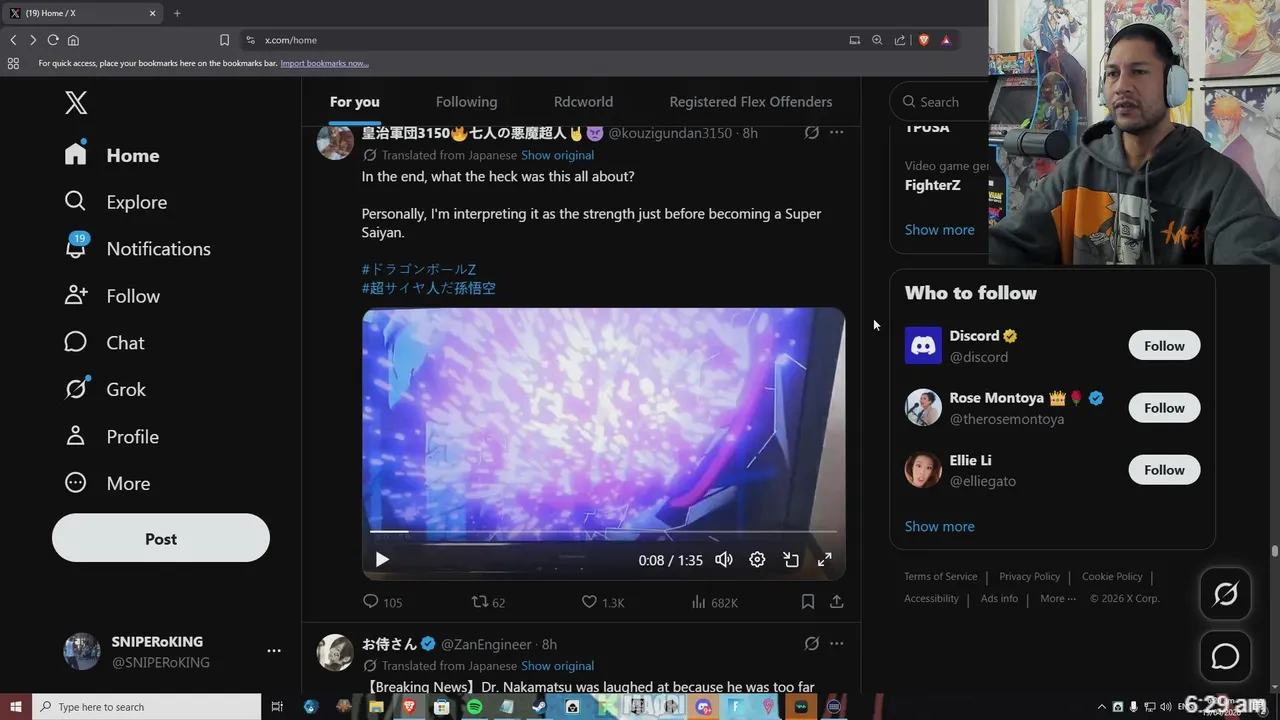Viewport: 1280px width, 720px height.
Task: Click Grok icon on kouzigundan3150 post
Action: (x=812, y=132)
